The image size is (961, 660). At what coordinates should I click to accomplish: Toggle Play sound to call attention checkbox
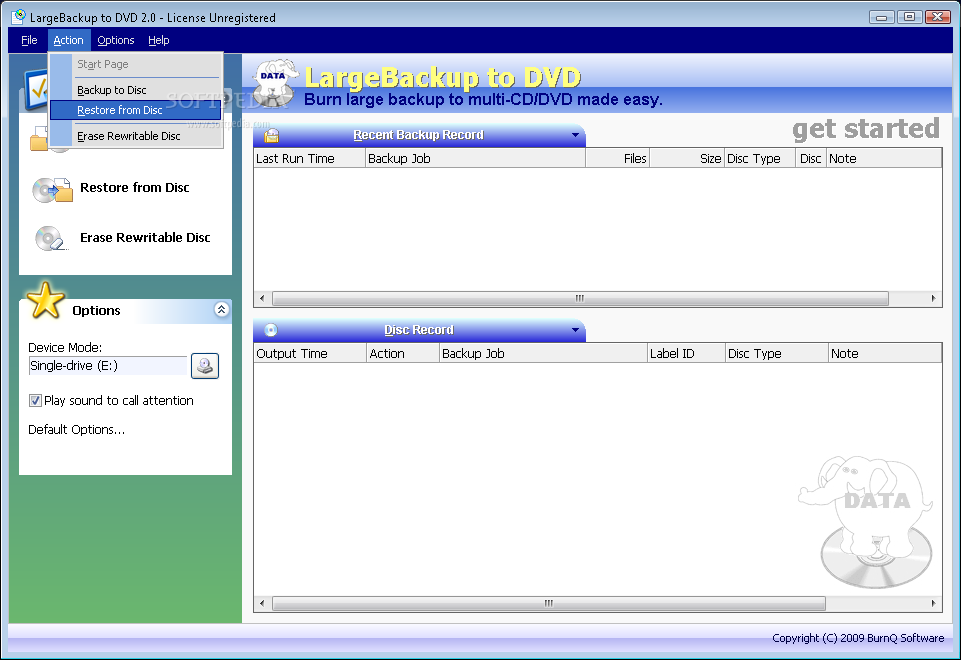(36, 401)
